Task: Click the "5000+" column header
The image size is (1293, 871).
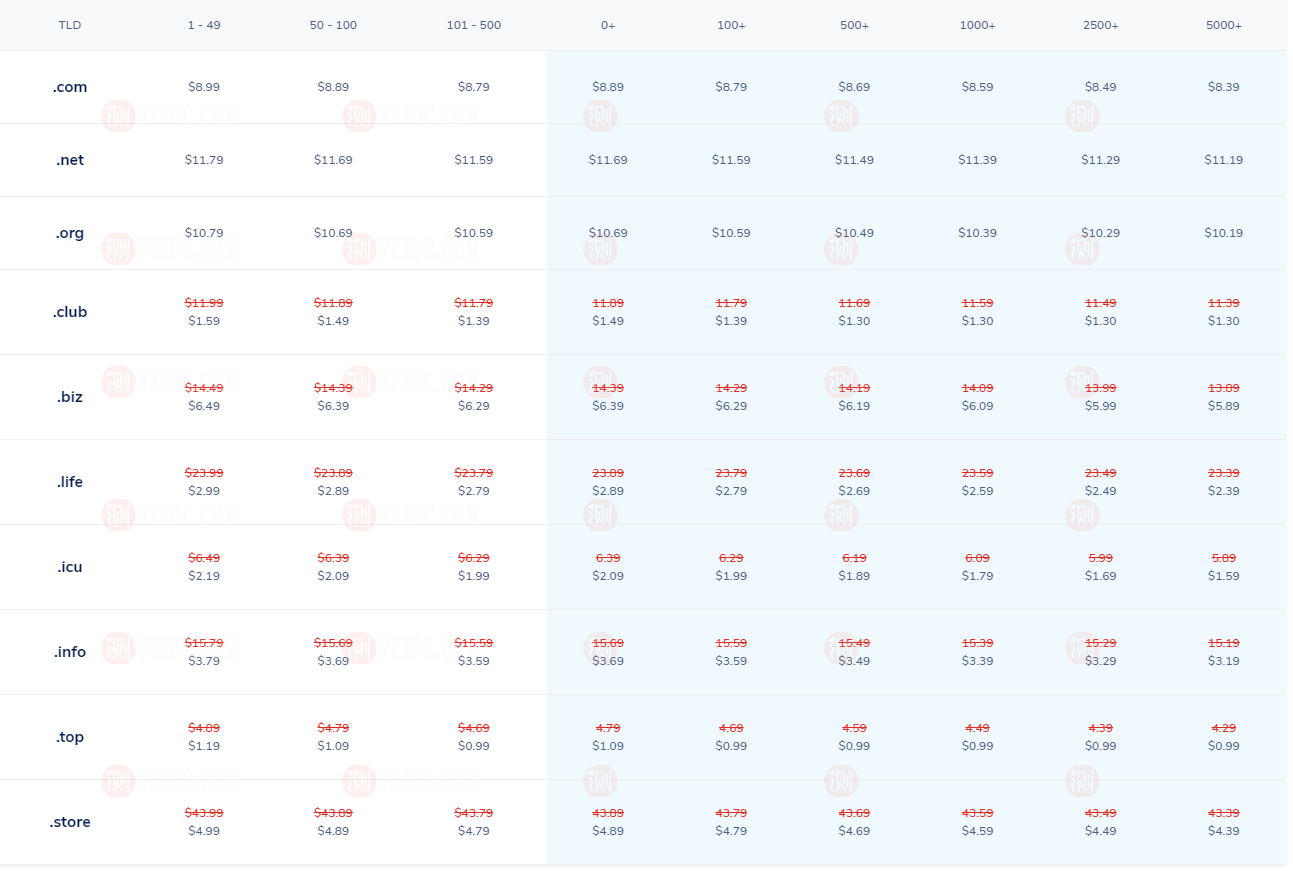Action: click(1223, 25)
